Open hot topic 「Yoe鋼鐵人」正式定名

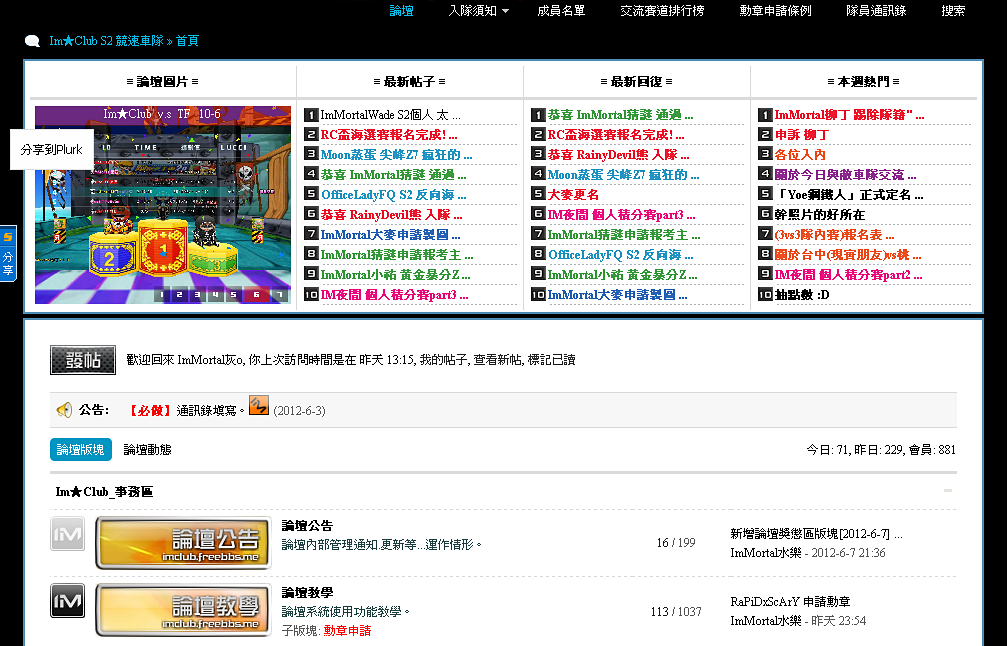849,195
